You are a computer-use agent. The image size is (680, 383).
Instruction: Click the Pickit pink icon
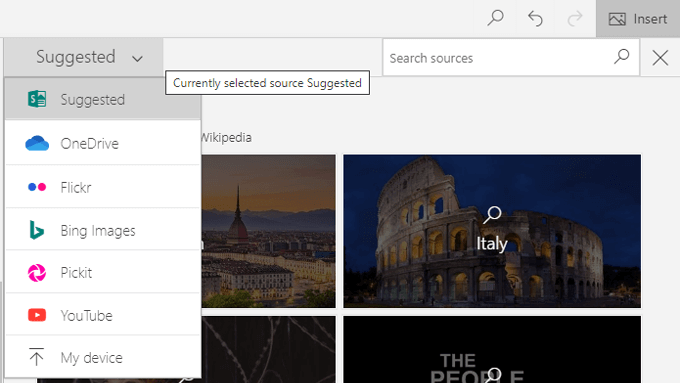[x=37, y=273]
